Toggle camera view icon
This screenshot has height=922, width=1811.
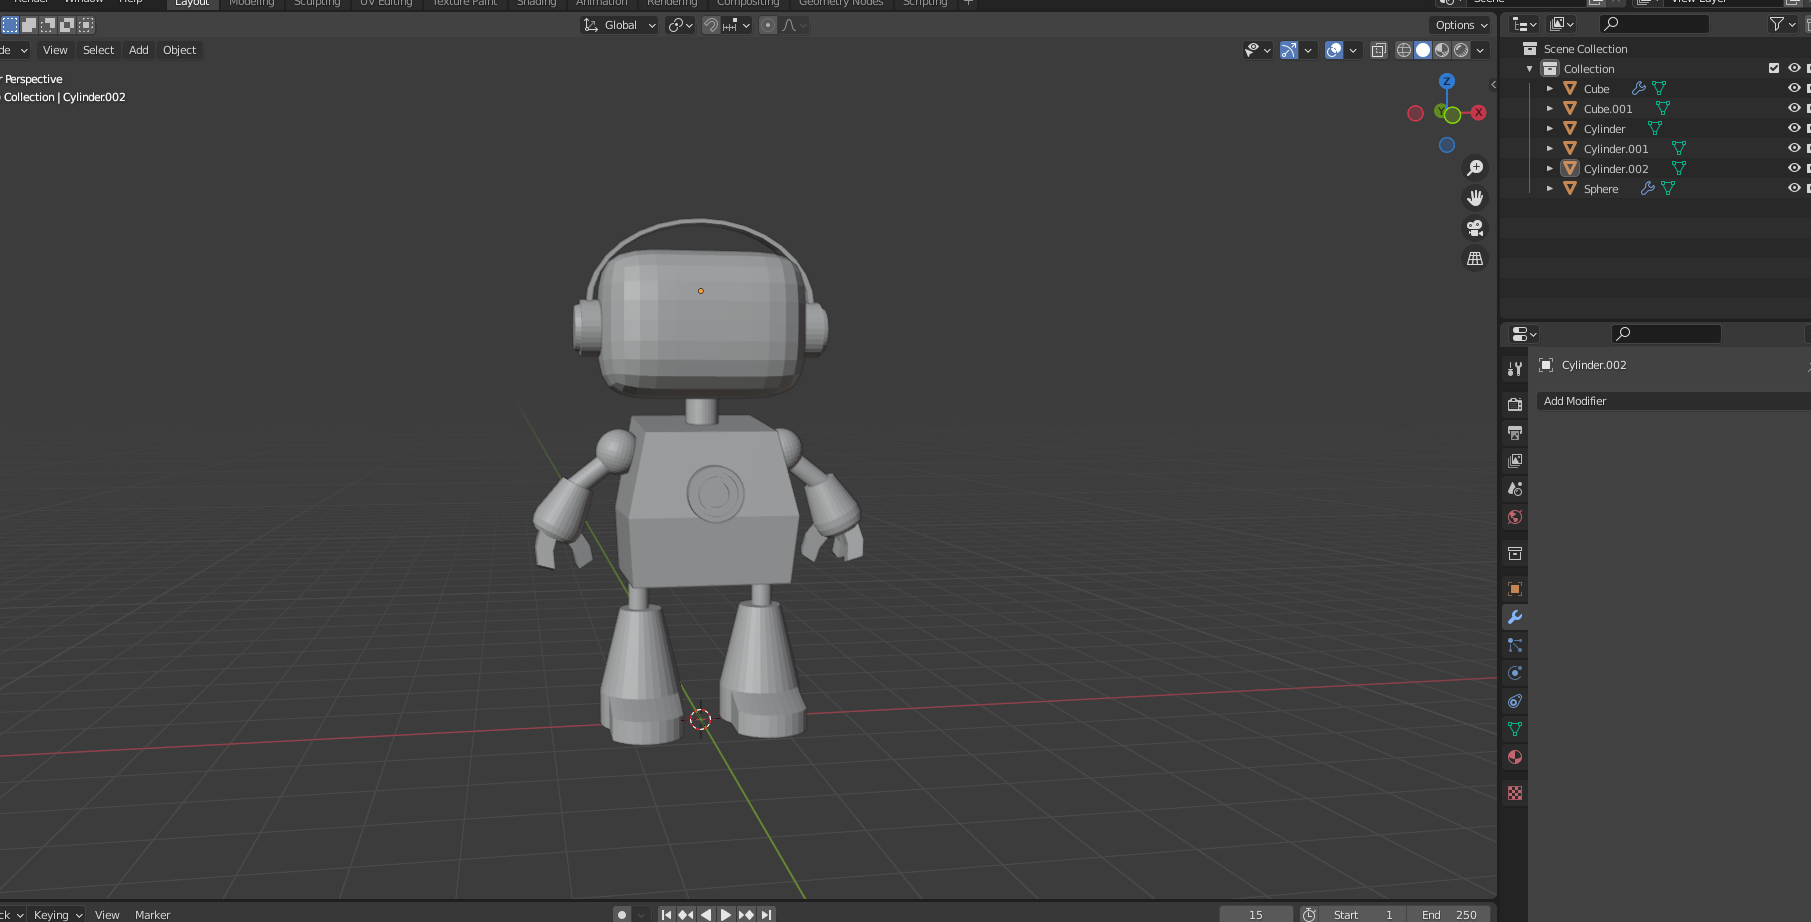[x=1475, y=228]
